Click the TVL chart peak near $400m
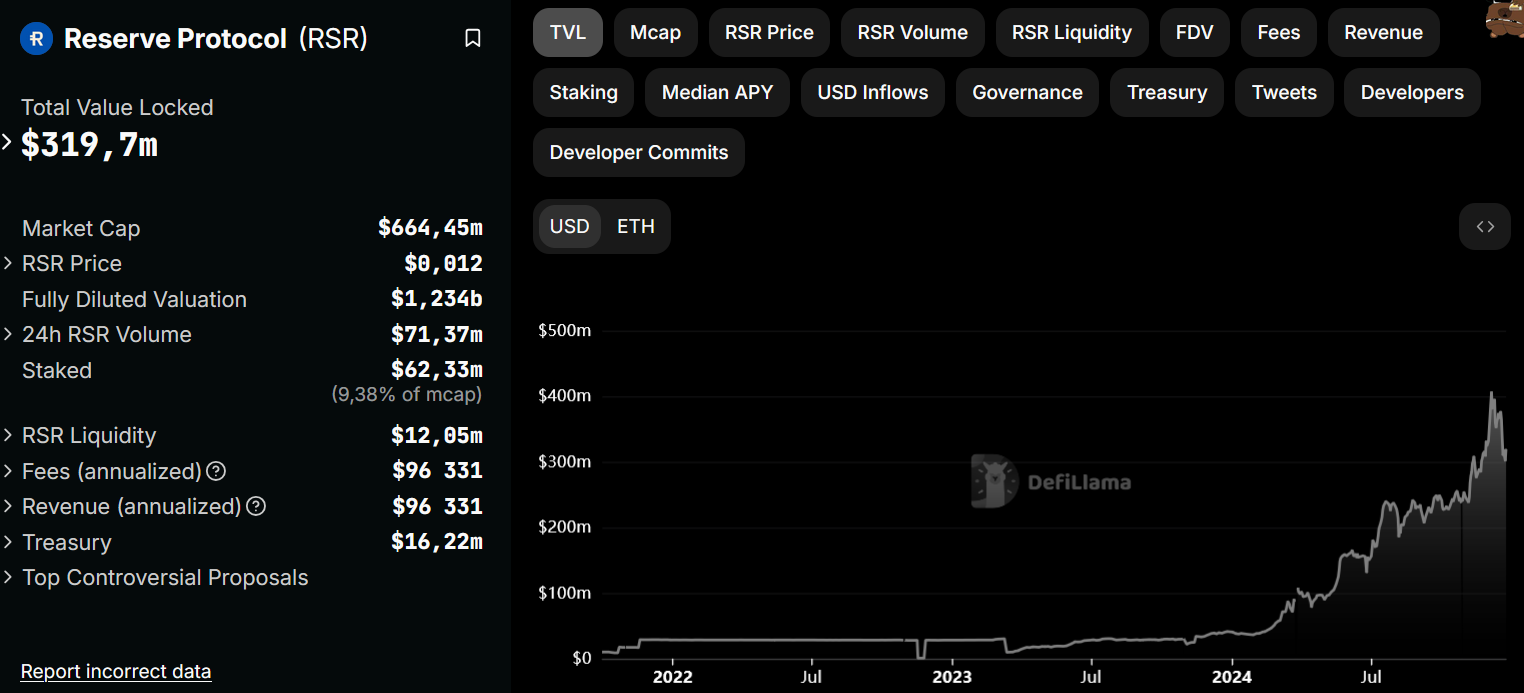This screenshot has width=1524, height=693. pos(1492,393)
